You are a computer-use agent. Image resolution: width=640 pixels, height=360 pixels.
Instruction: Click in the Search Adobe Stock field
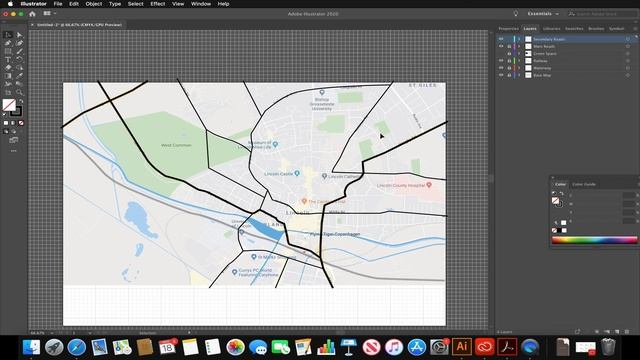coord(602,13)
